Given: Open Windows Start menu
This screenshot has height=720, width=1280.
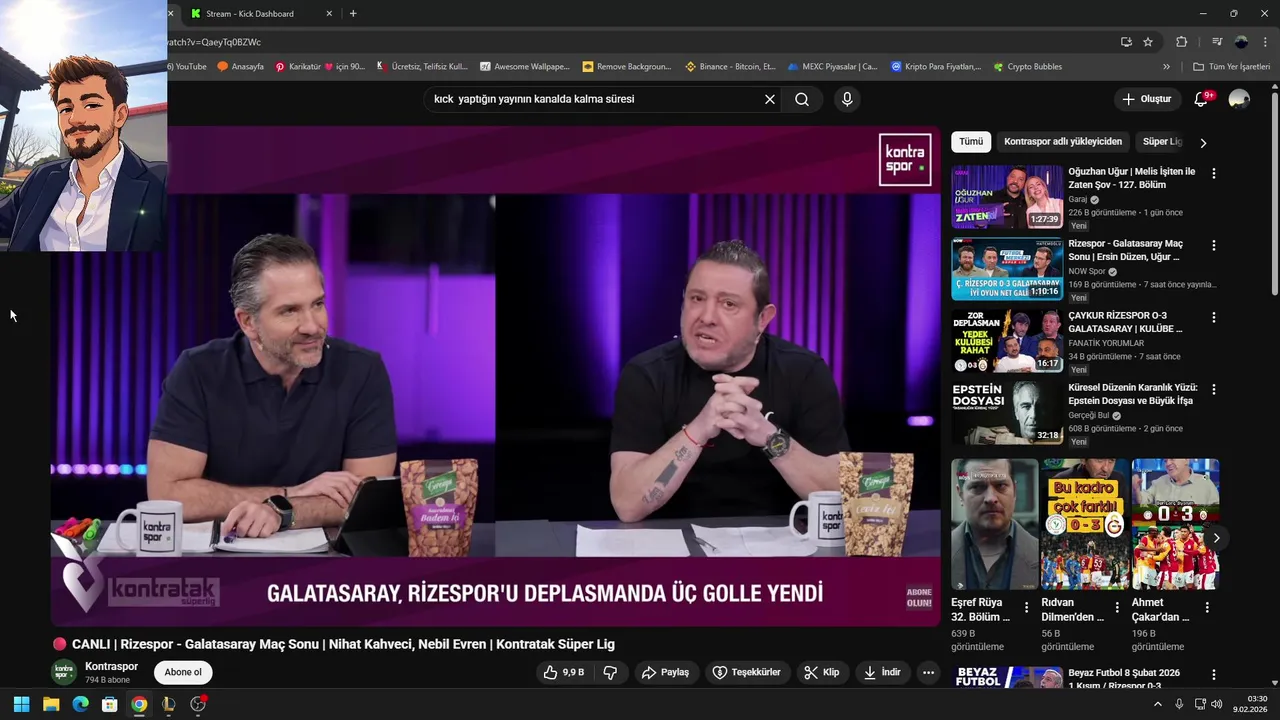Looking at the screenshot, I should coord(21,704).
